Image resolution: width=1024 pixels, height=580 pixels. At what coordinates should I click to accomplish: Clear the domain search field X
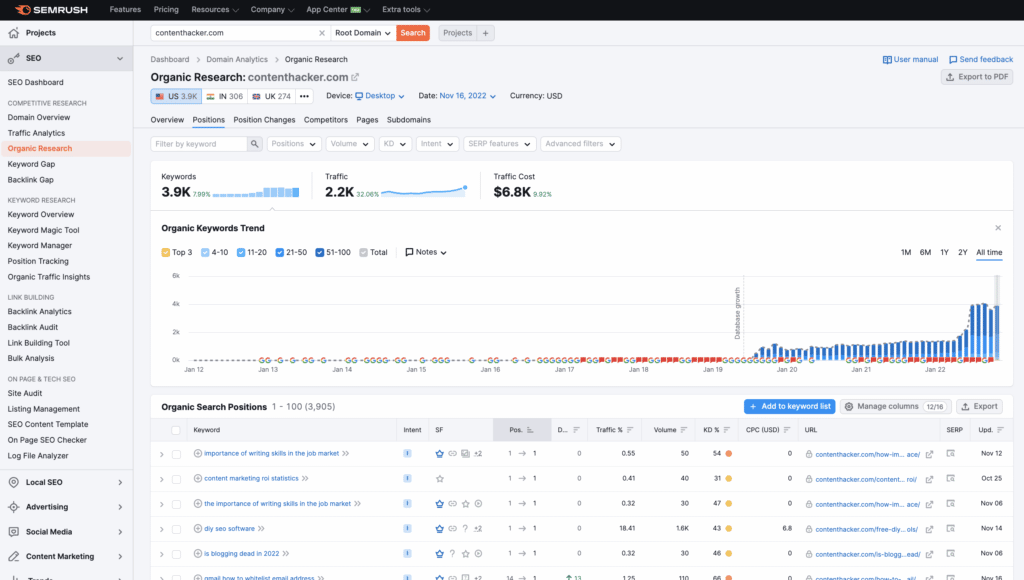point(321,33)
